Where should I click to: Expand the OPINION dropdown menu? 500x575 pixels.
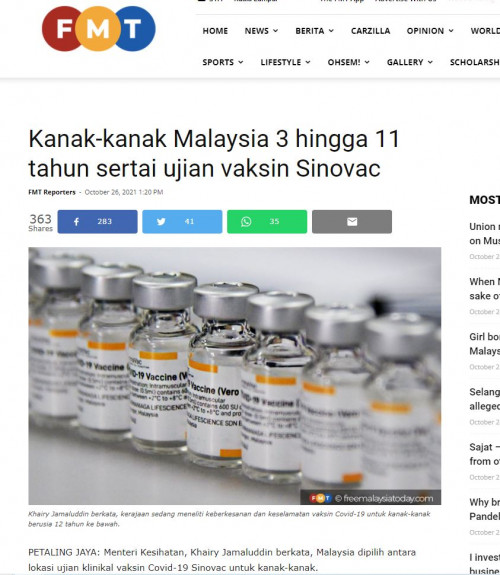(430, 31)
